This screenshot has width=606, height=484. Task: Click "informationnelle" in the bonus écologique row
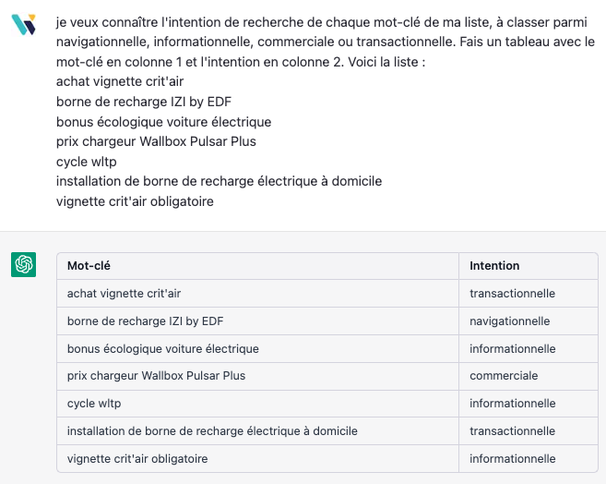tap(512, 349)
